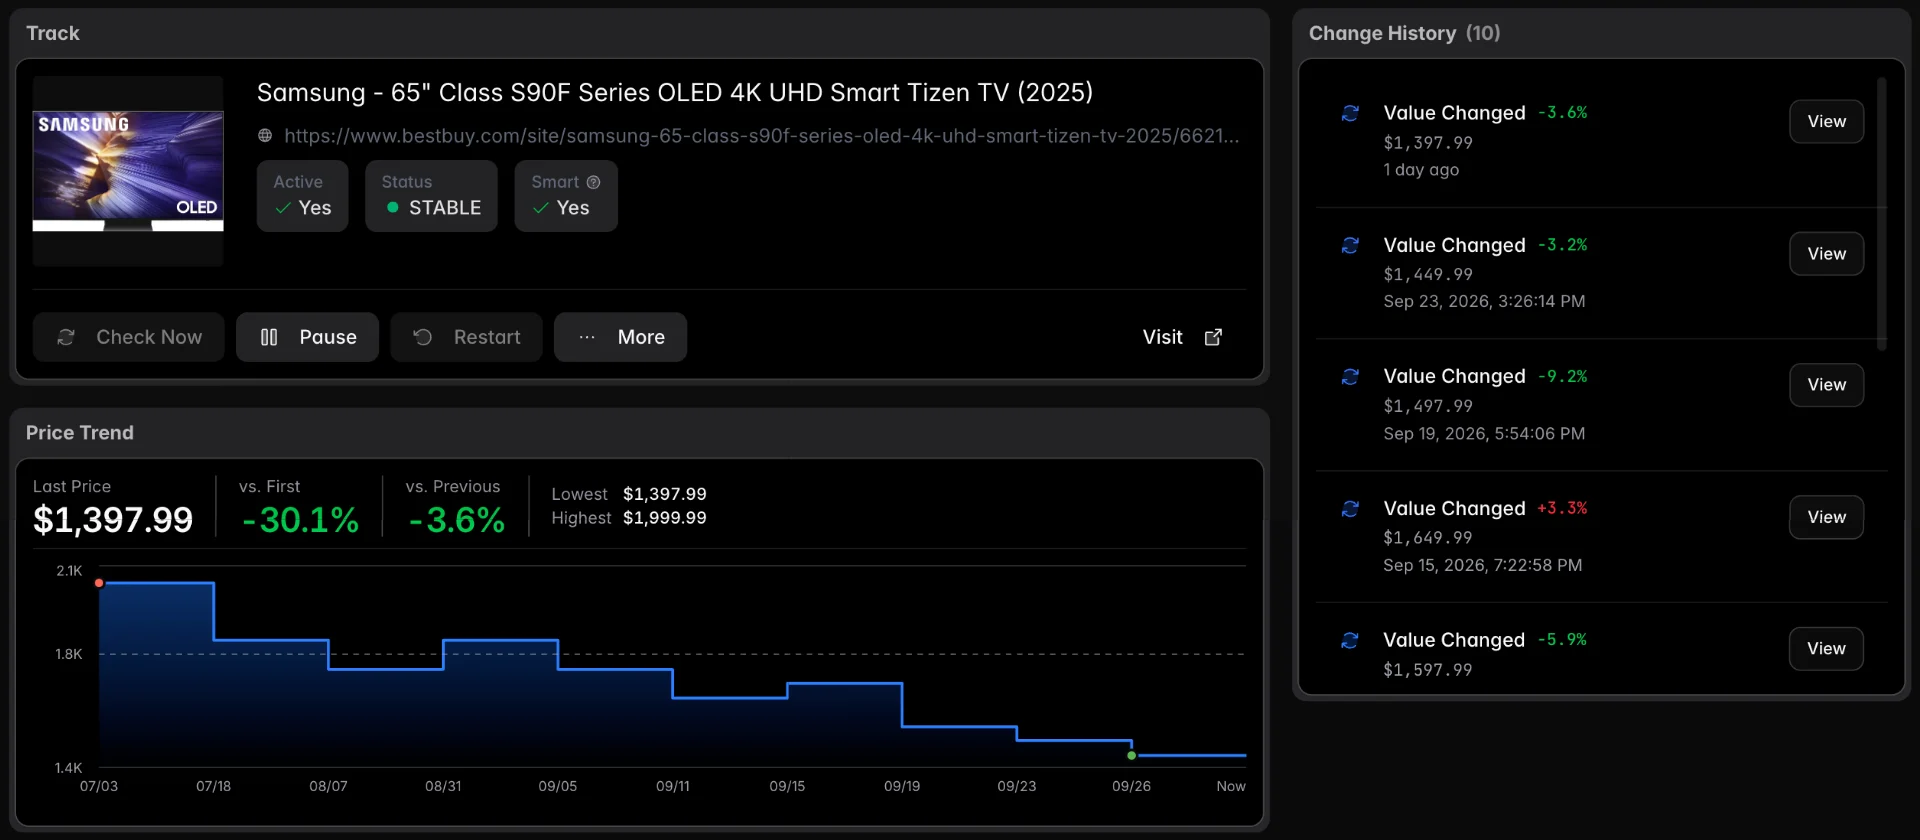Click the globe icon beside product URL

(265, 135)
